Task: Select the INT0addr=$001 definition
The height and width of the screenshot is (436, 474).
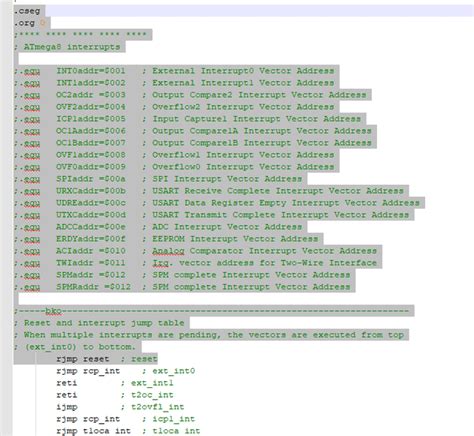Action: [91, 71]
